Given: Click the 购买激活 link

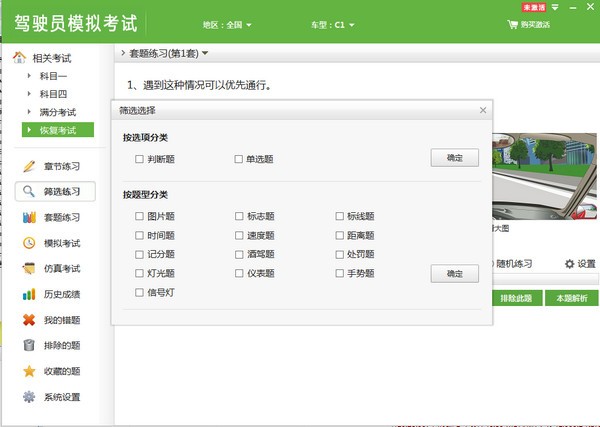Looking at the screenshot, I should pos(535,24).
